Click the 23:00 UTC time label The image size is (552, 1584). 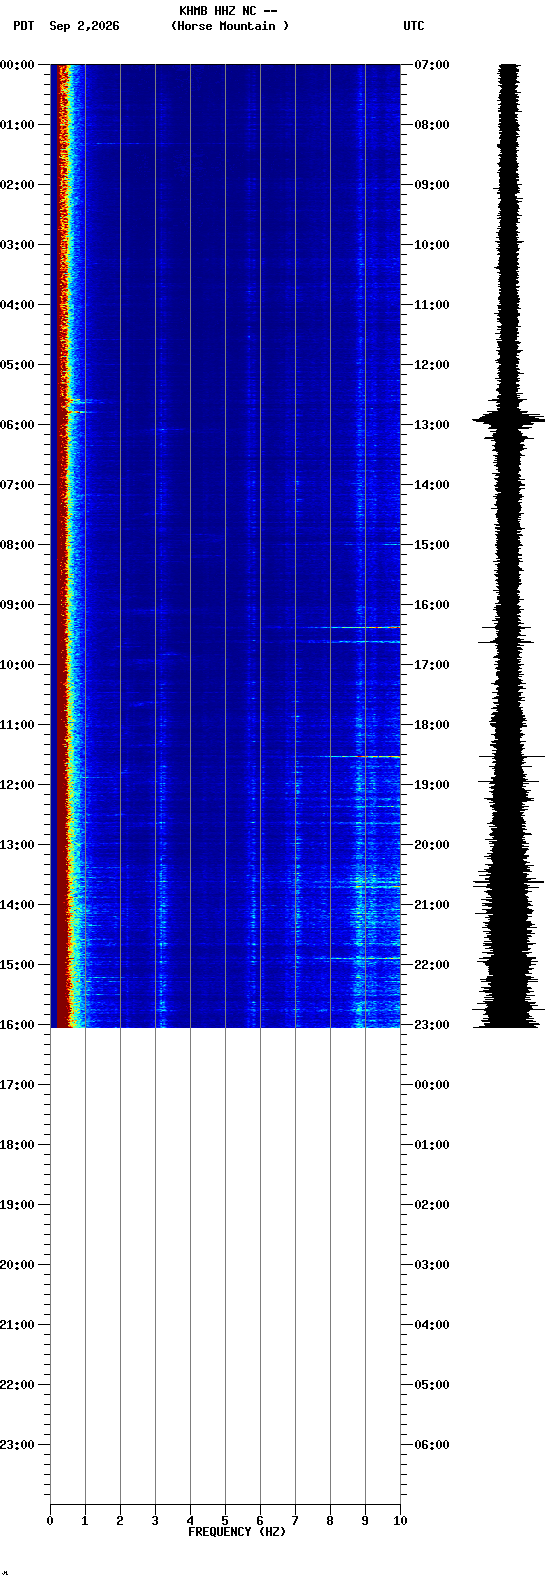(432, 1025)
